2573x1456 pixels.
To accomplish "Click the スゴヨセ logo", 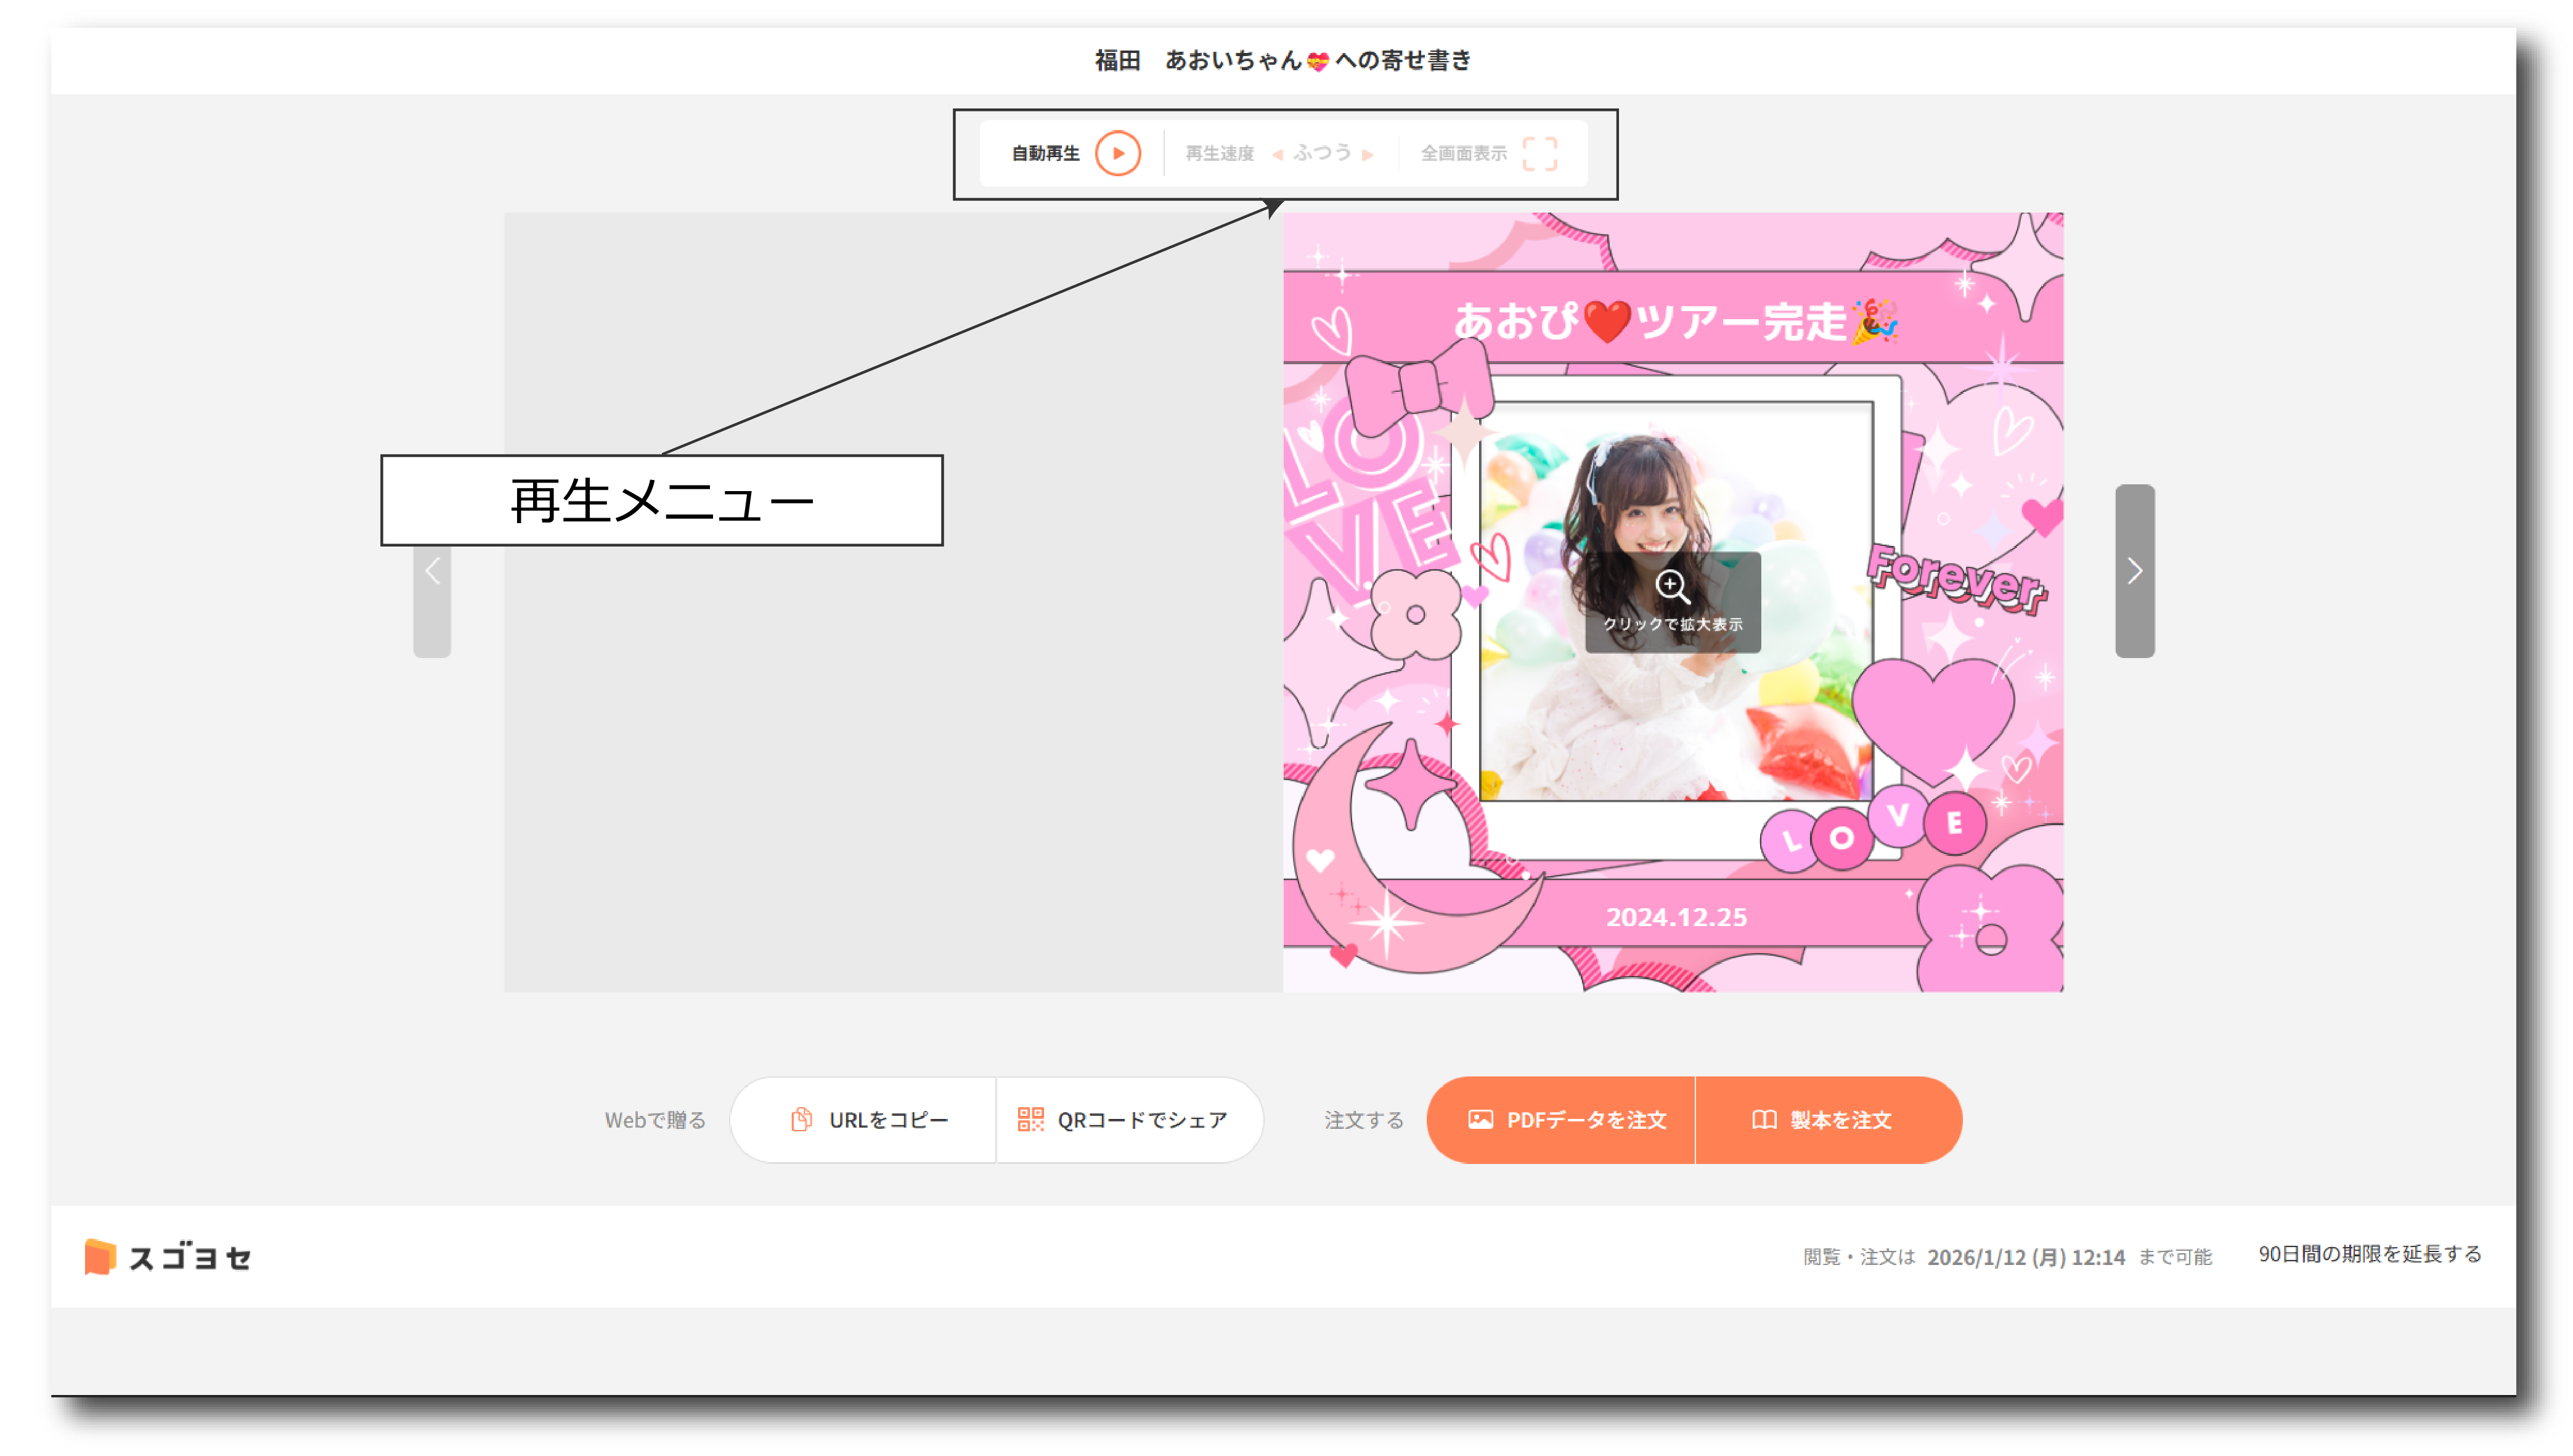I will pos(168,1257).
